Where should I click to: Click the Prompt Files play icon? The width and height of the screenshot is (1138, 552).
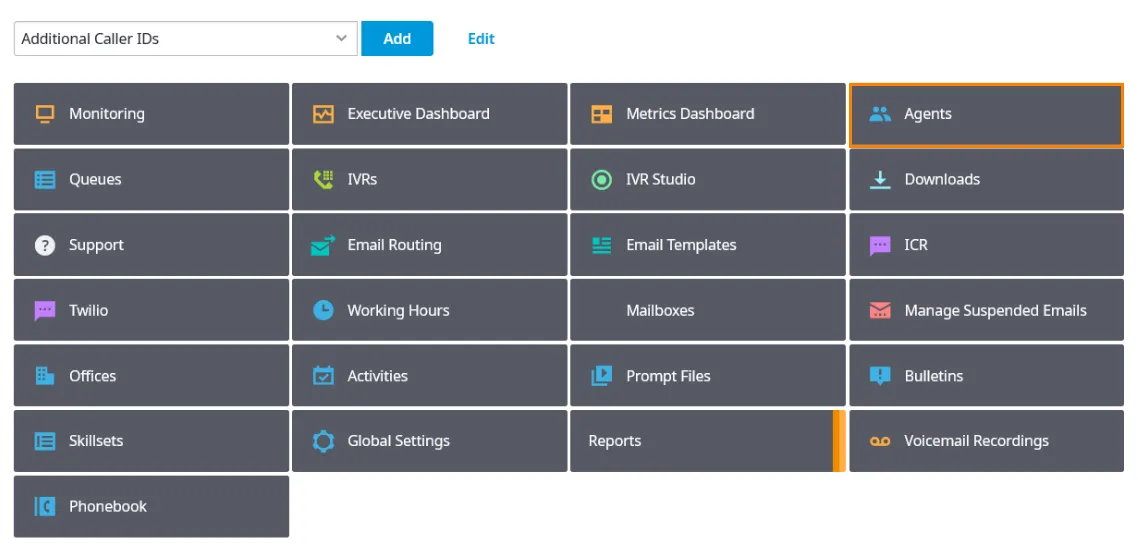click(602, 376)
